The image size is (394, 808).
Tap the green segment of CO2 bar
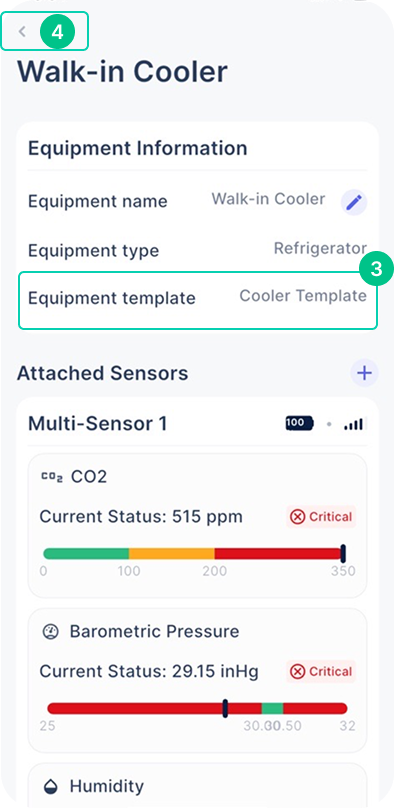coord(86,553)
